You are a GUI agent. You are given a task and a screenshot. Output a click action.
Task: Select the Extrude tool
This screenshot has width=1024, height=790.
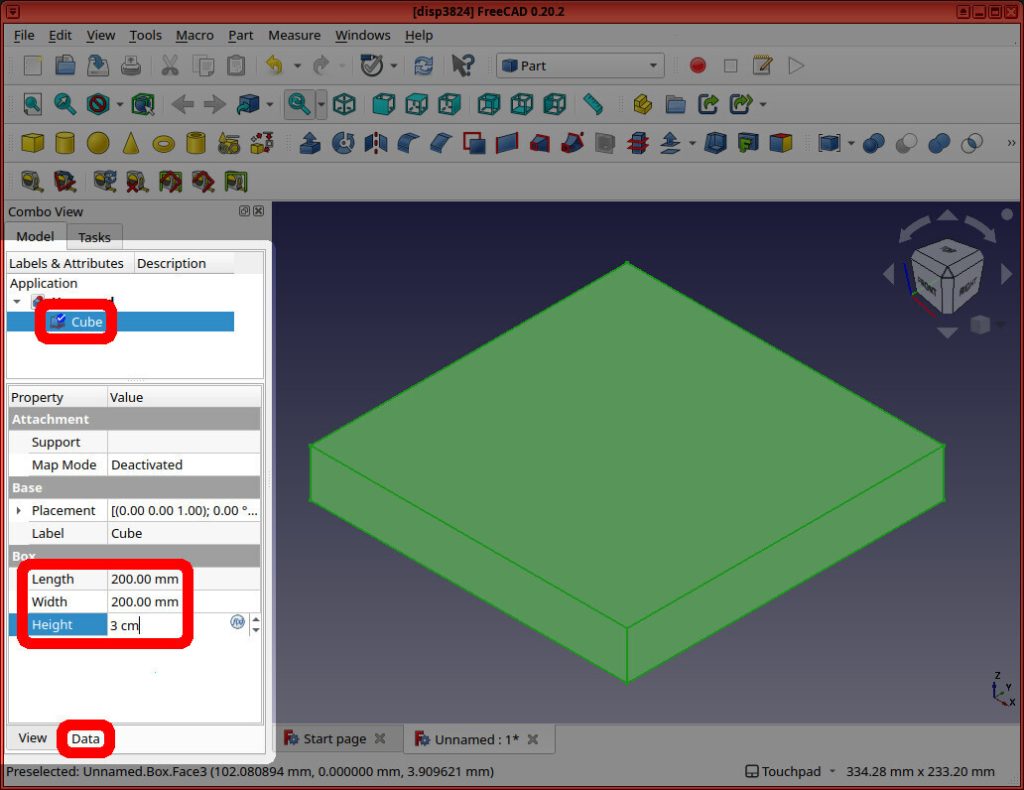click(x=309, y=143)
